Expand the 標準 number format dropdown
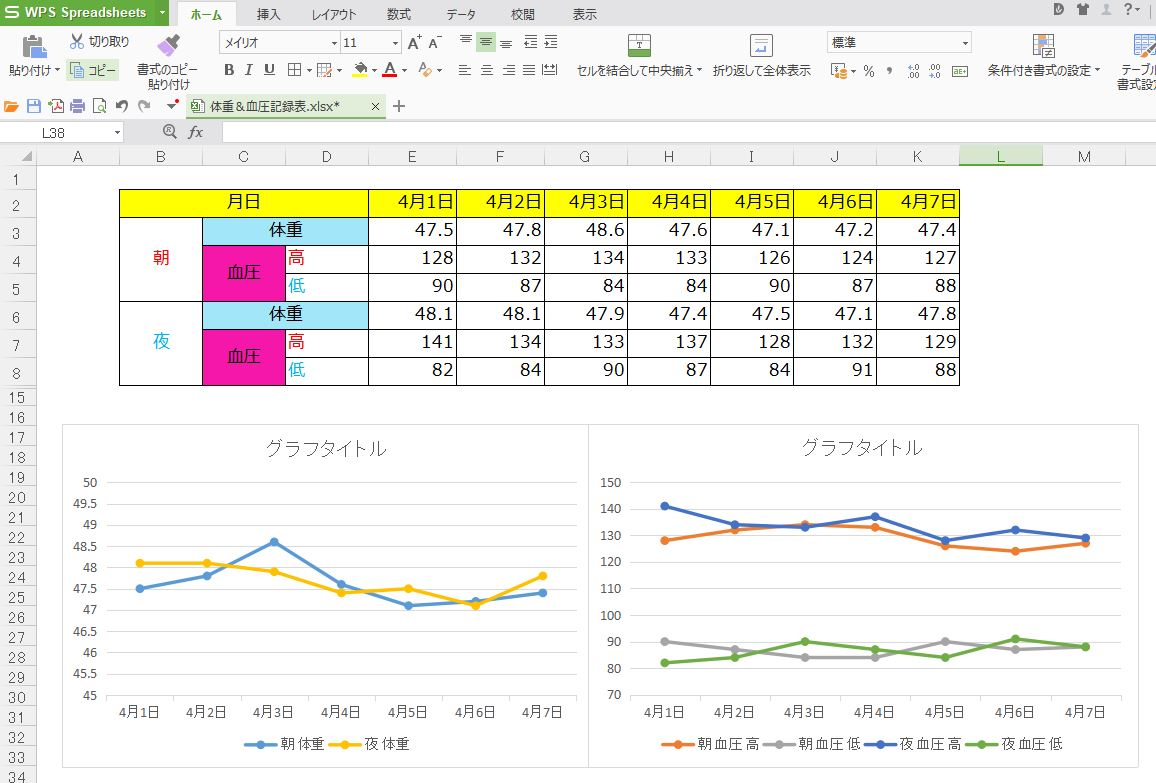The image size is (1156, 783). coord(965,43)
